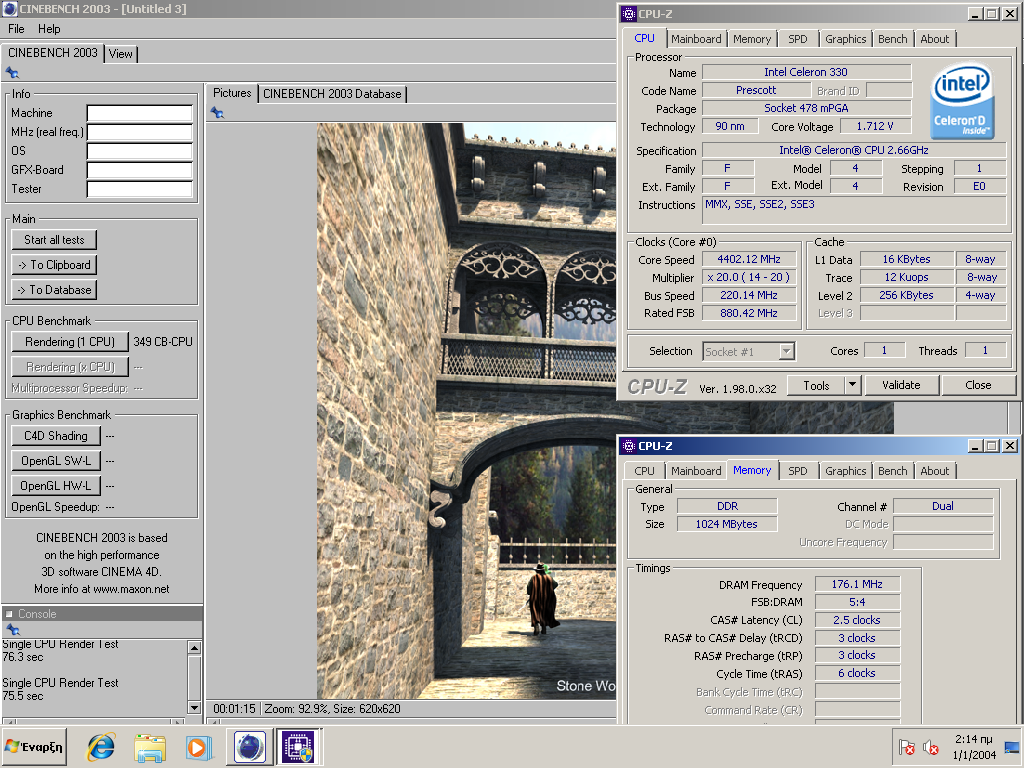This screenshot has height=768, width=1024.
Task: Open the Bench tab in the upper CPU-Z window
Action: (x=892, y=39)
